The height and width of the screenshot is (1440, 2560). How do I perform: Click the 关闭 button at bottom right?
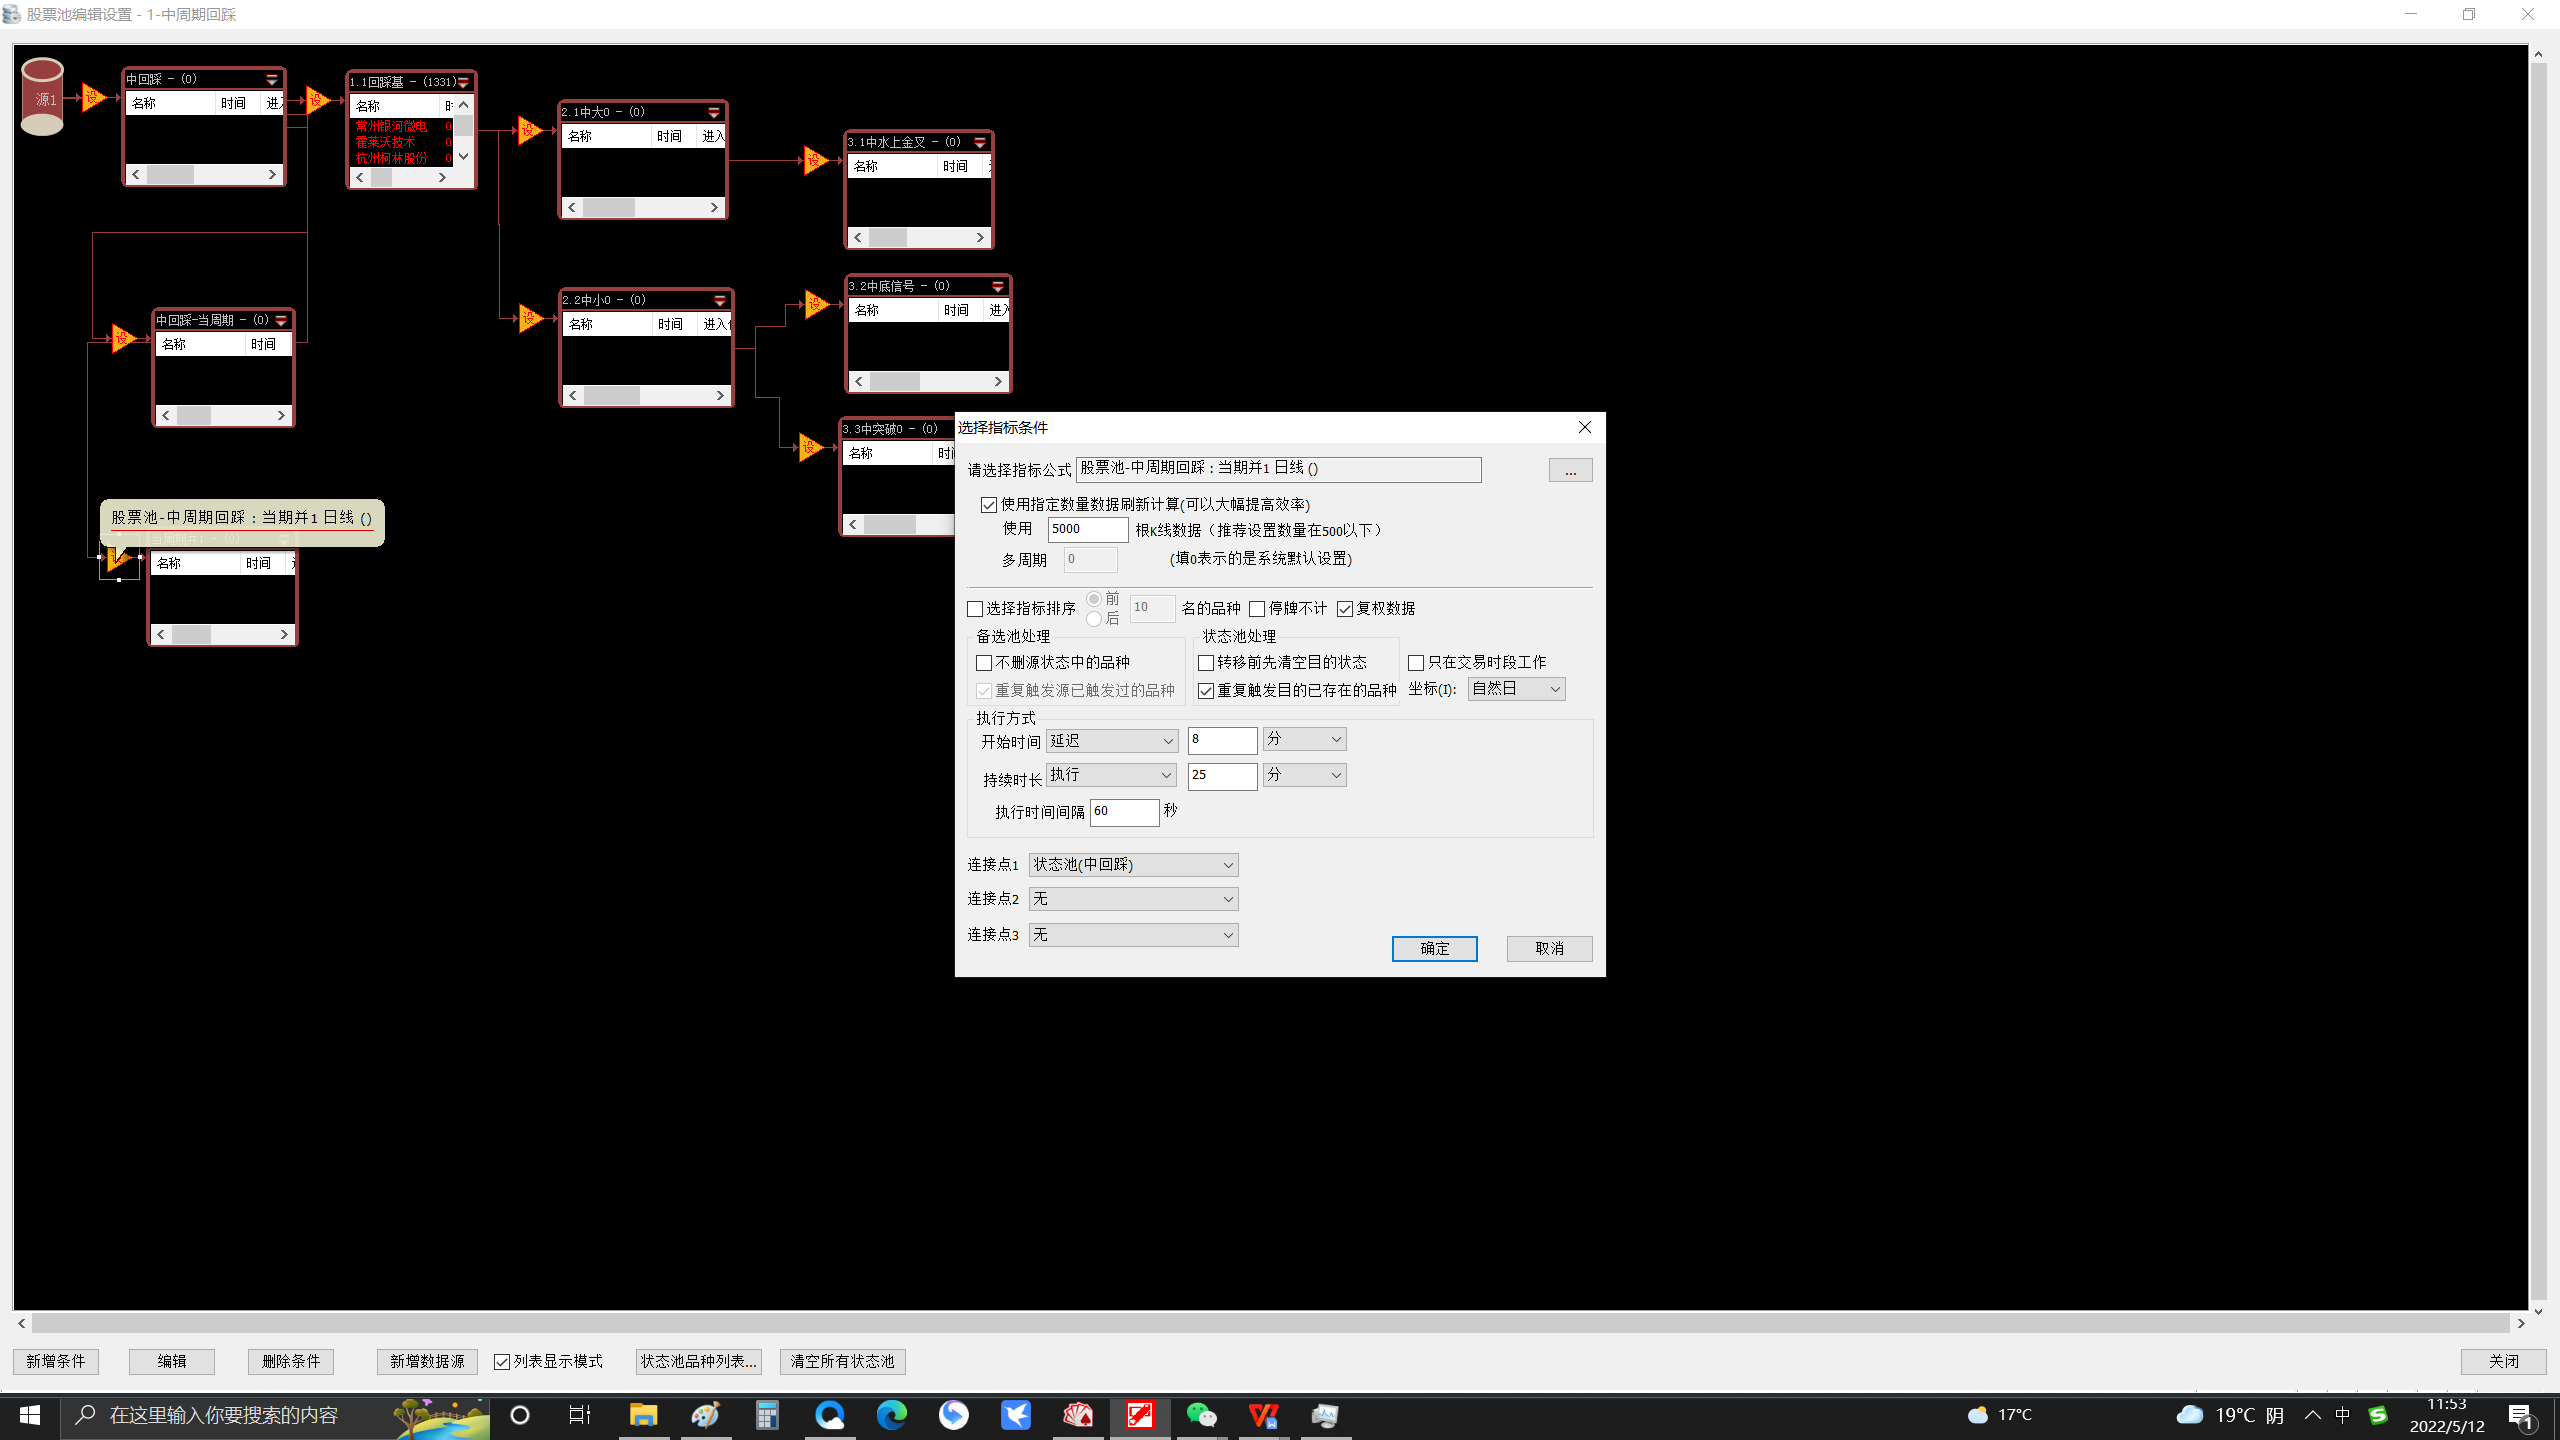click(2503, 1362)
